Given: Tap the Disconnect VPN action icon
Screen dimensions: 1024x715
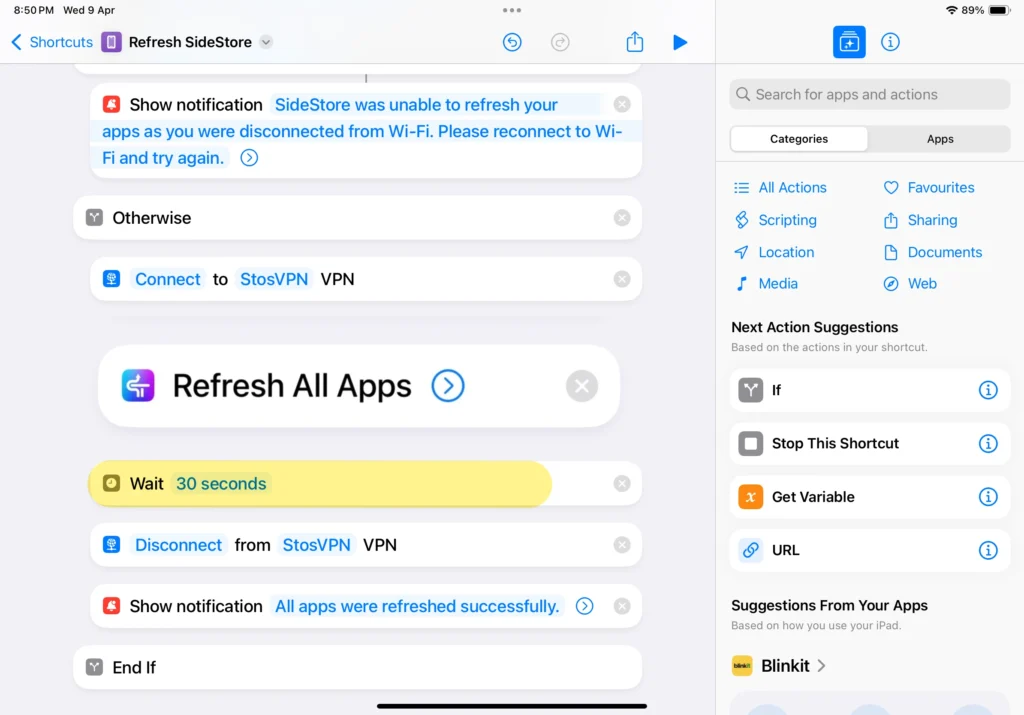Looking at the screenshot, I should click(111, 545).
